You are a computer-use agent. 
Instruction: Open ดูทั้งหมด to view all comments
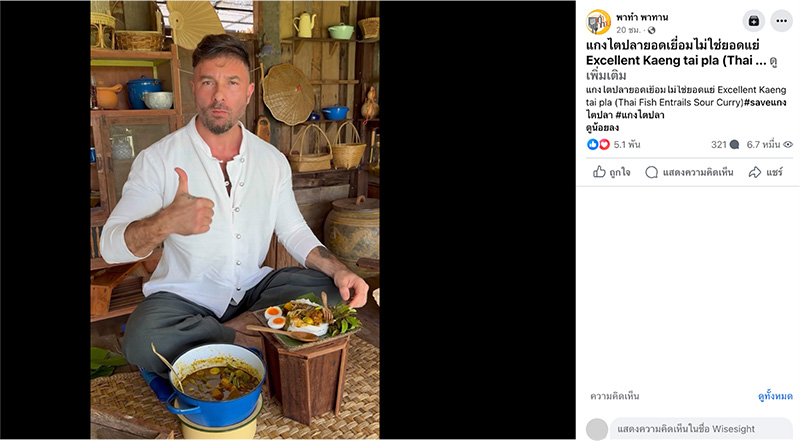click(775, 396)
